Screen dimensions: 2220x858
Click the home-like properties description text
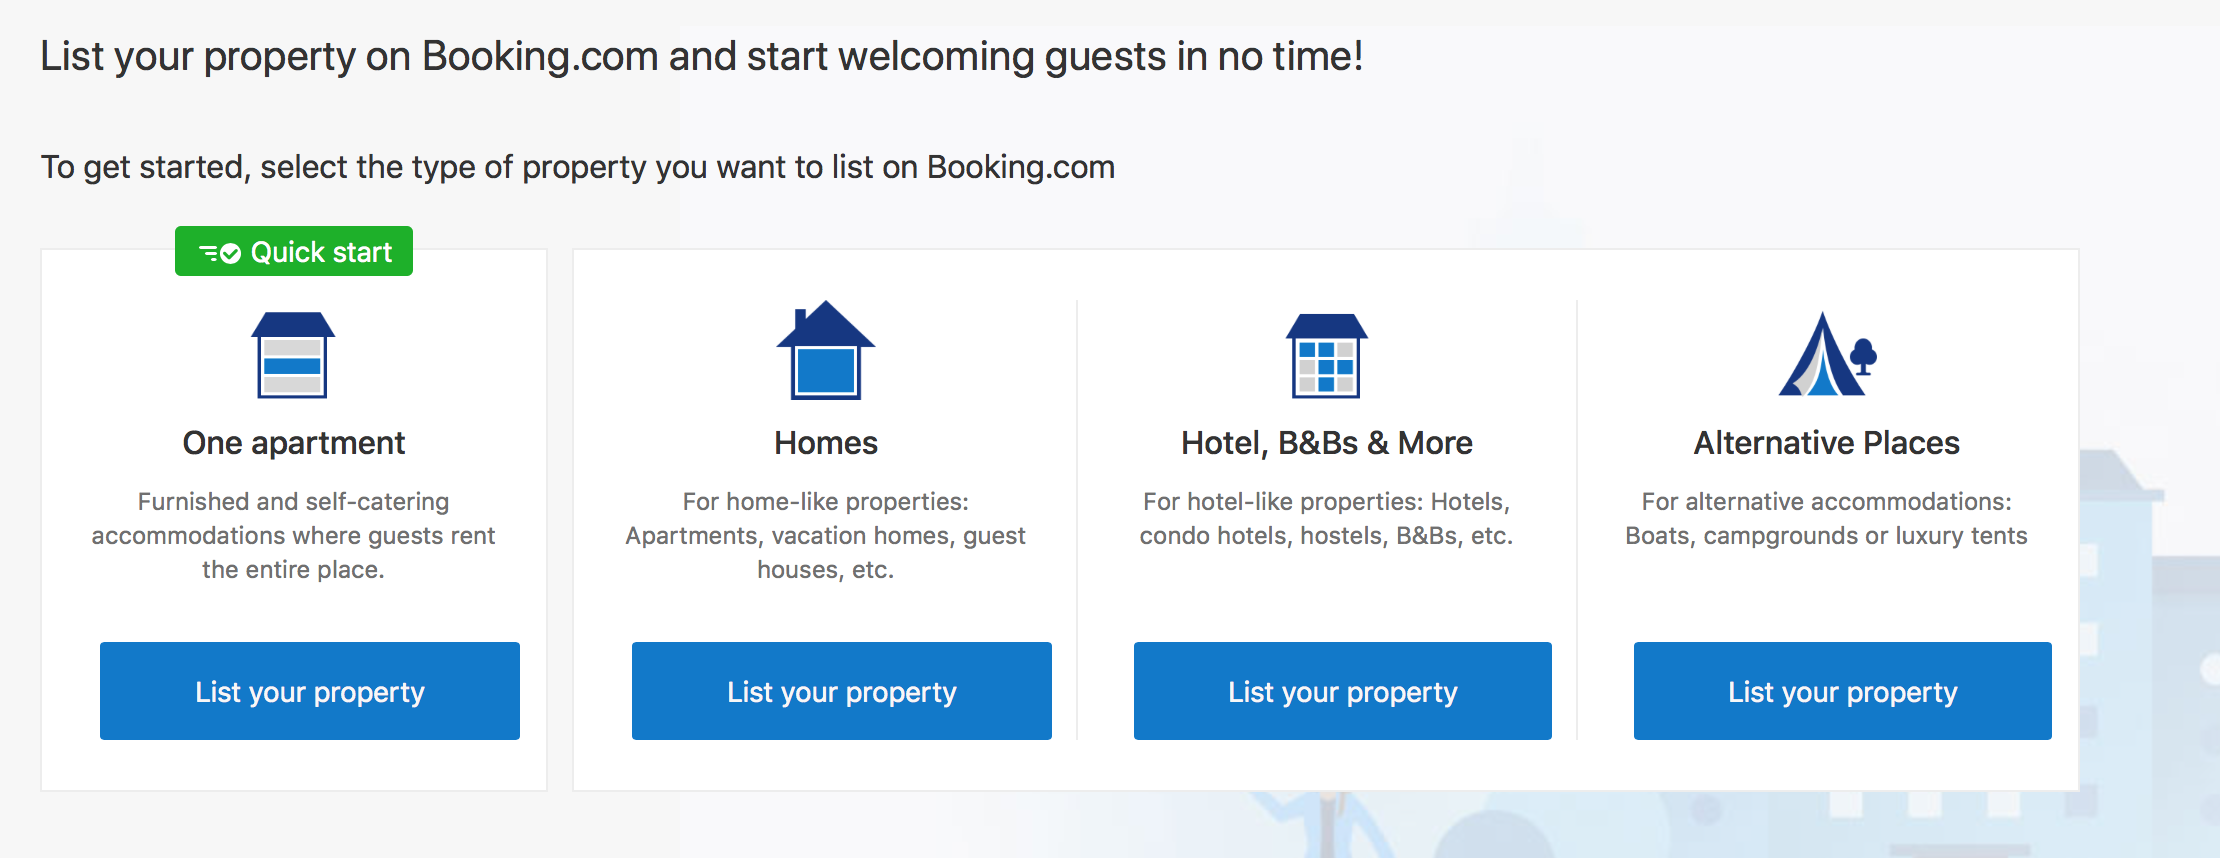(x=826, y=535)
